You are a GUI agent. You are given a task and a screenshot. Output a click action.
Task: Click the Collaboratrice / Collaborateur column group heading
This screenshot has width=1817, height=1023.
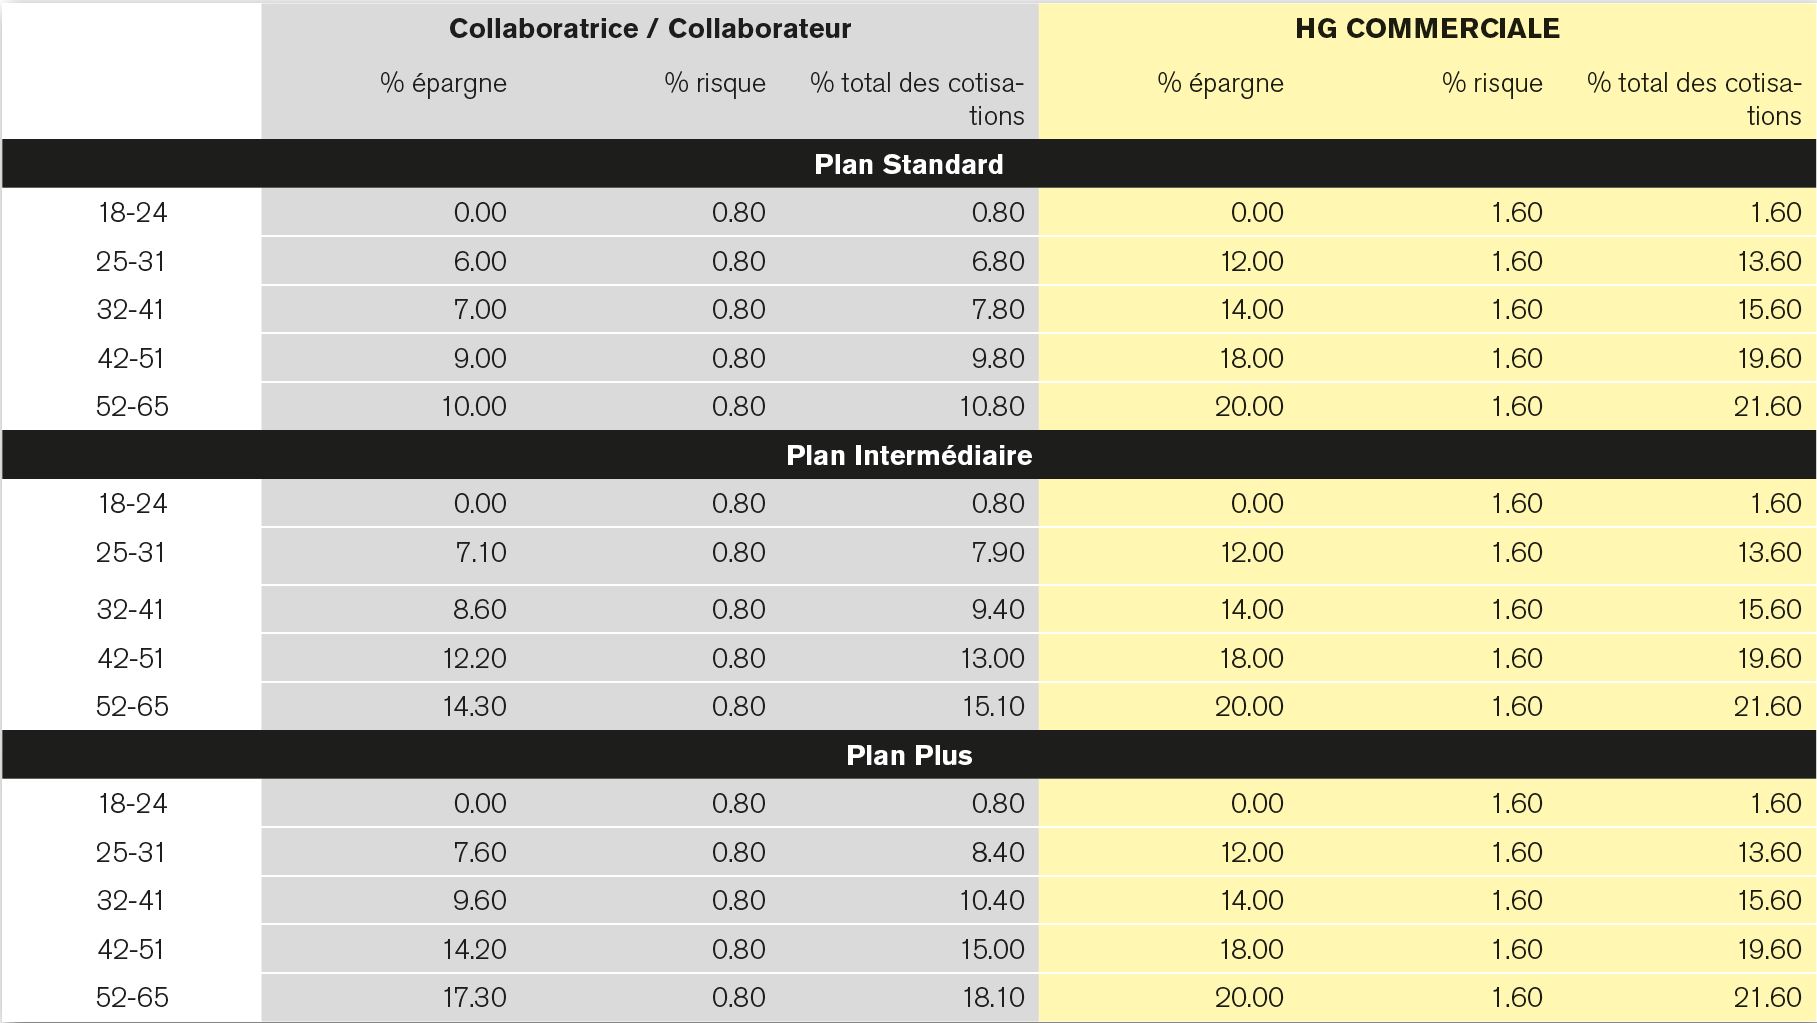click(650, 28)
